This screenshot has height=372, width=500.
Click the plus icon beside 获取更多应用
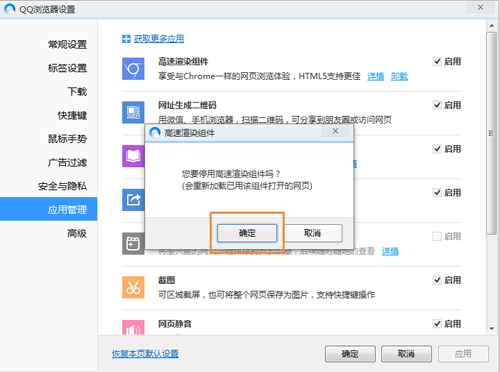click(x=126, y=39)
